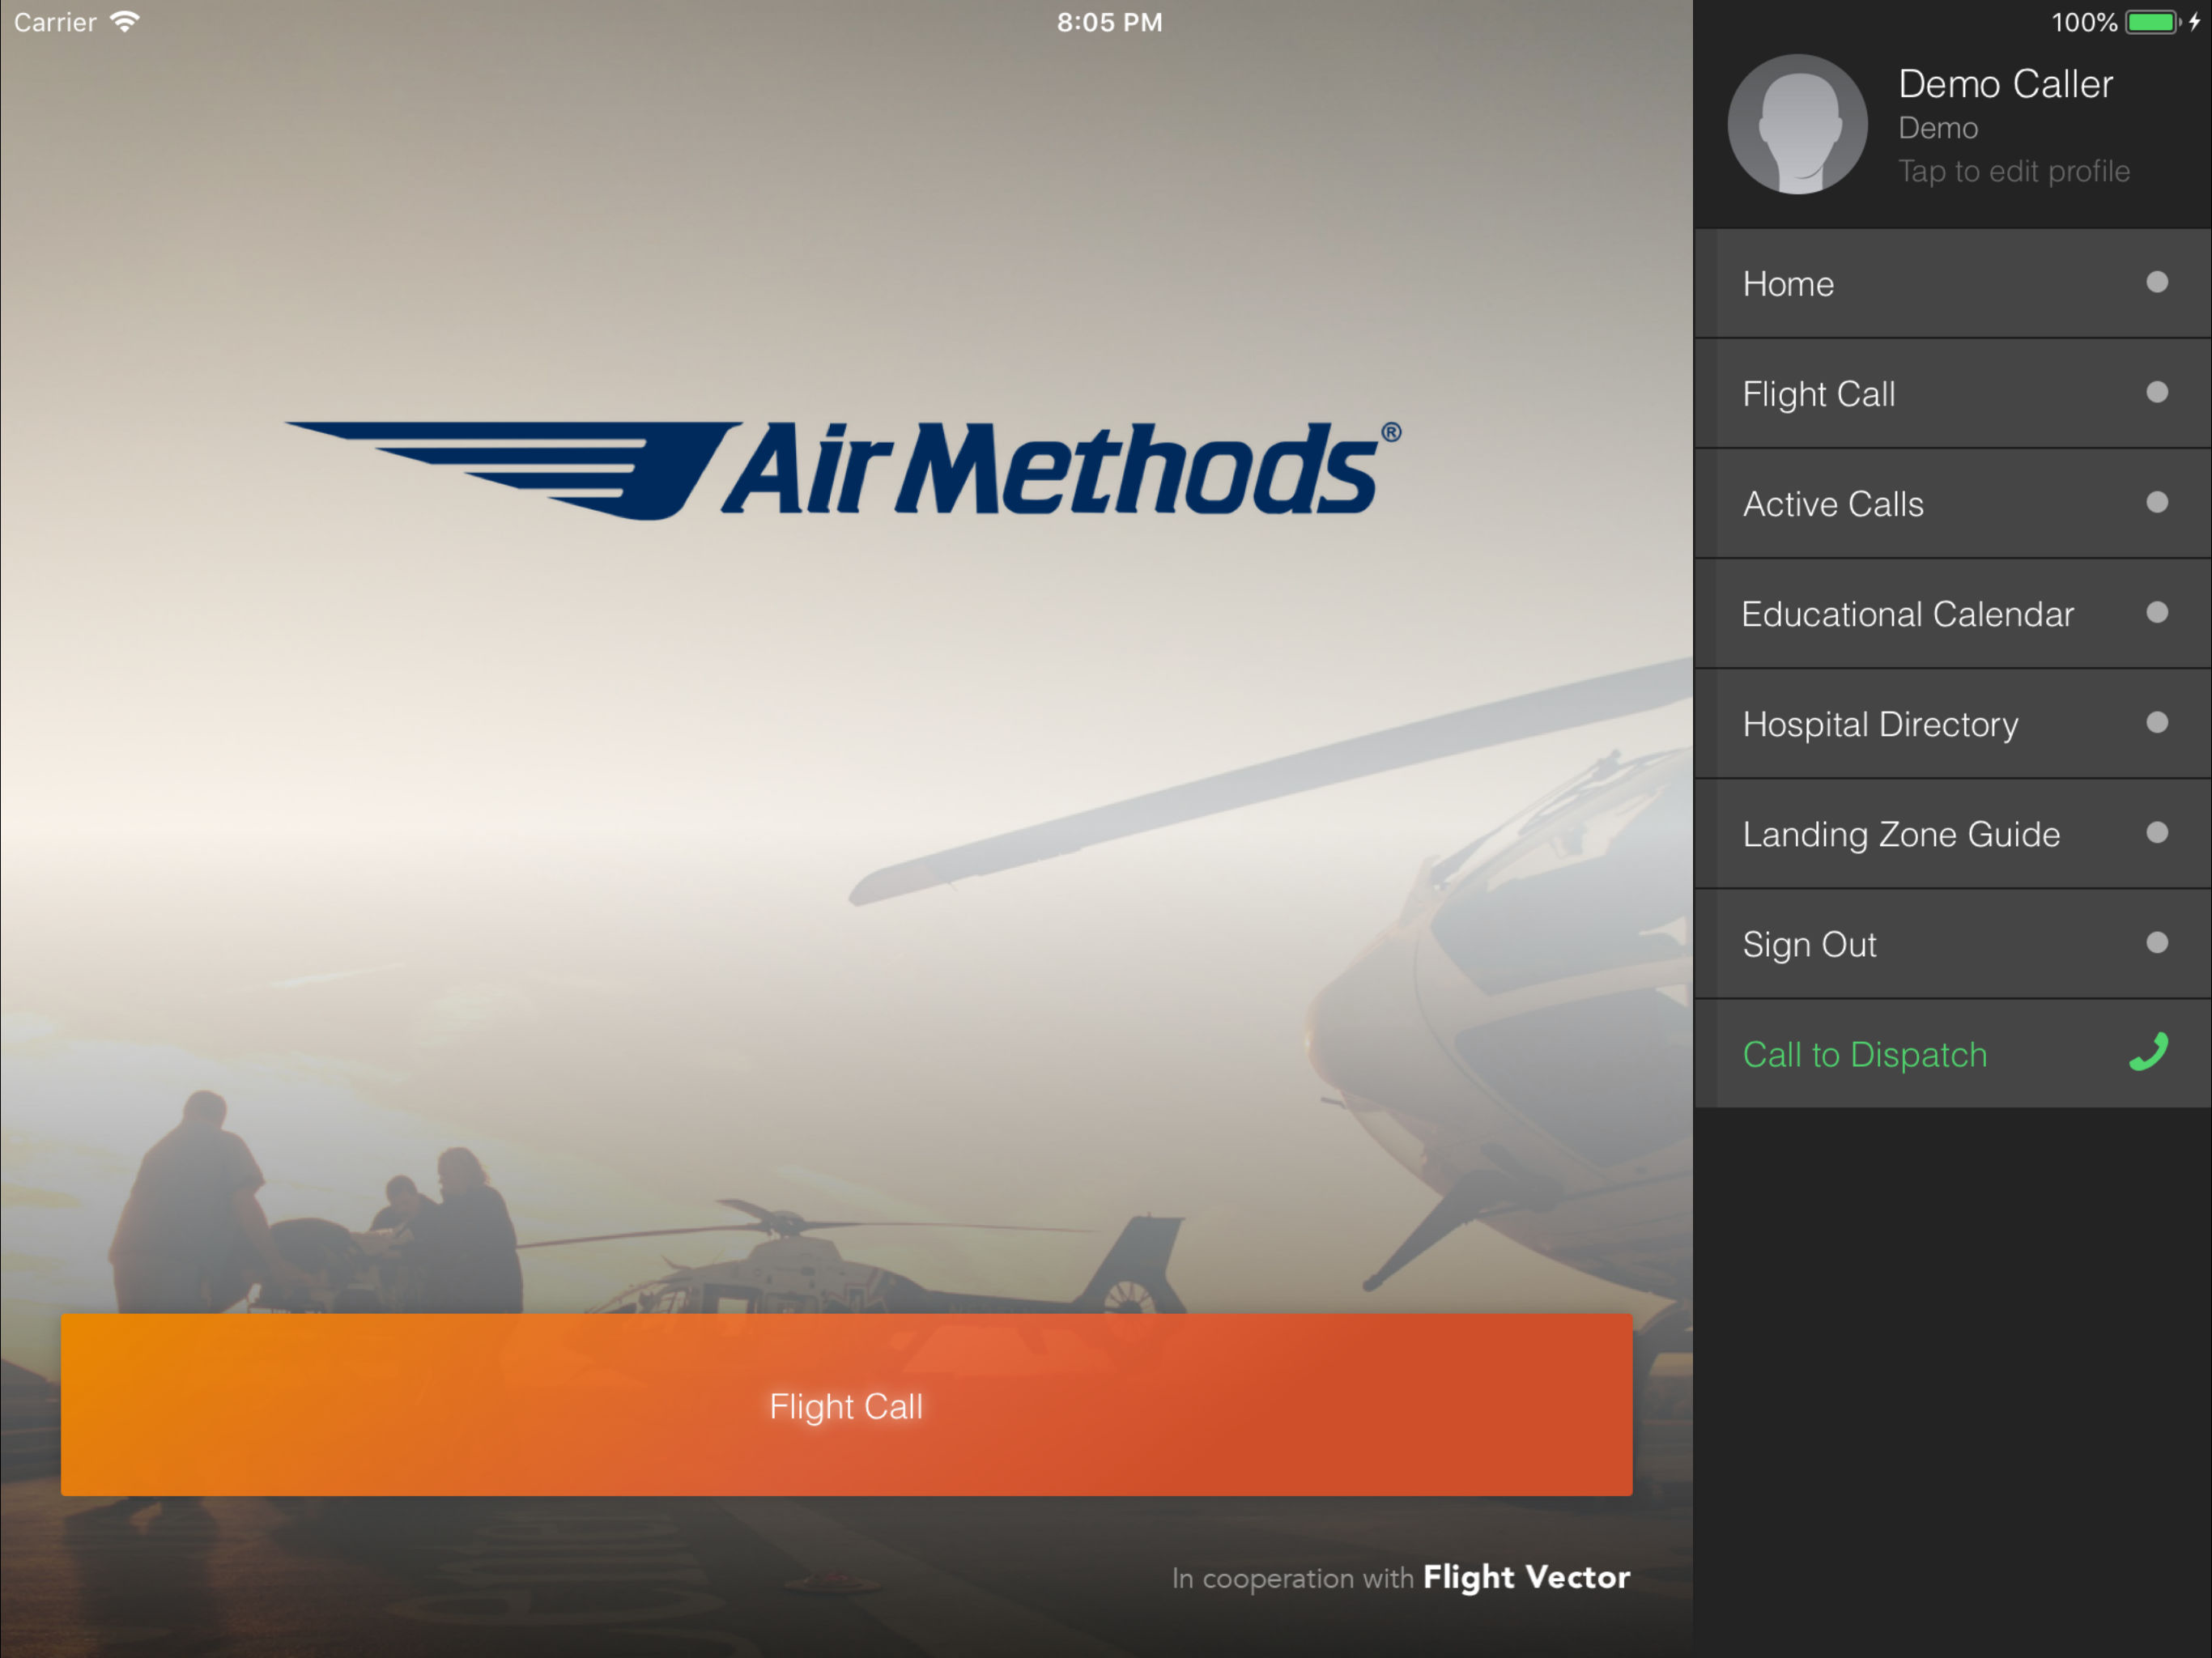The image size is (2212, 1658).
Task: Click the dot next to Flight Call menu
Action: click(x=2157, y=392)
